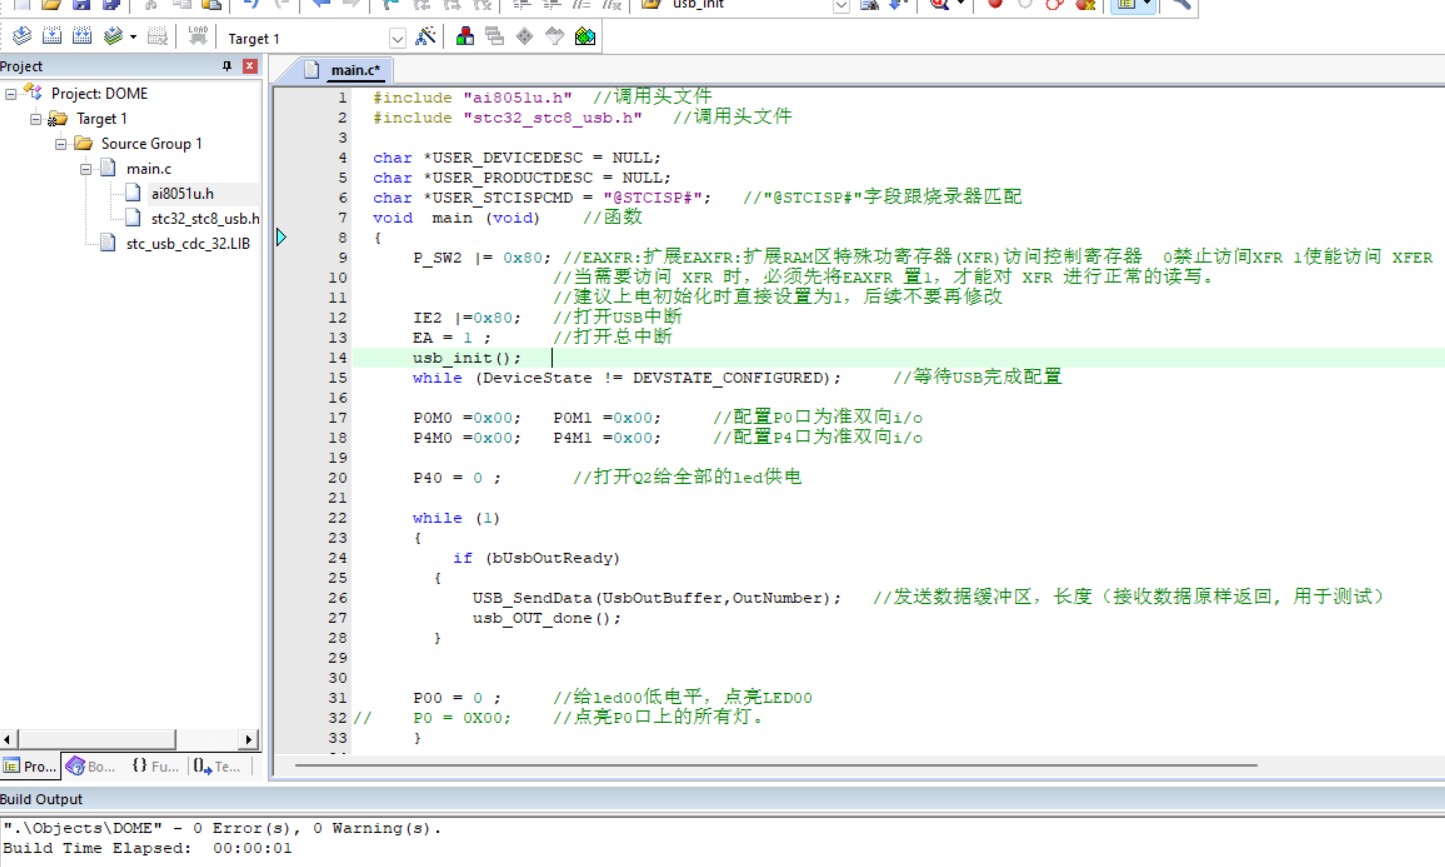Open stc32_stc8_usb.h in project tree

[x=205, y=218]
